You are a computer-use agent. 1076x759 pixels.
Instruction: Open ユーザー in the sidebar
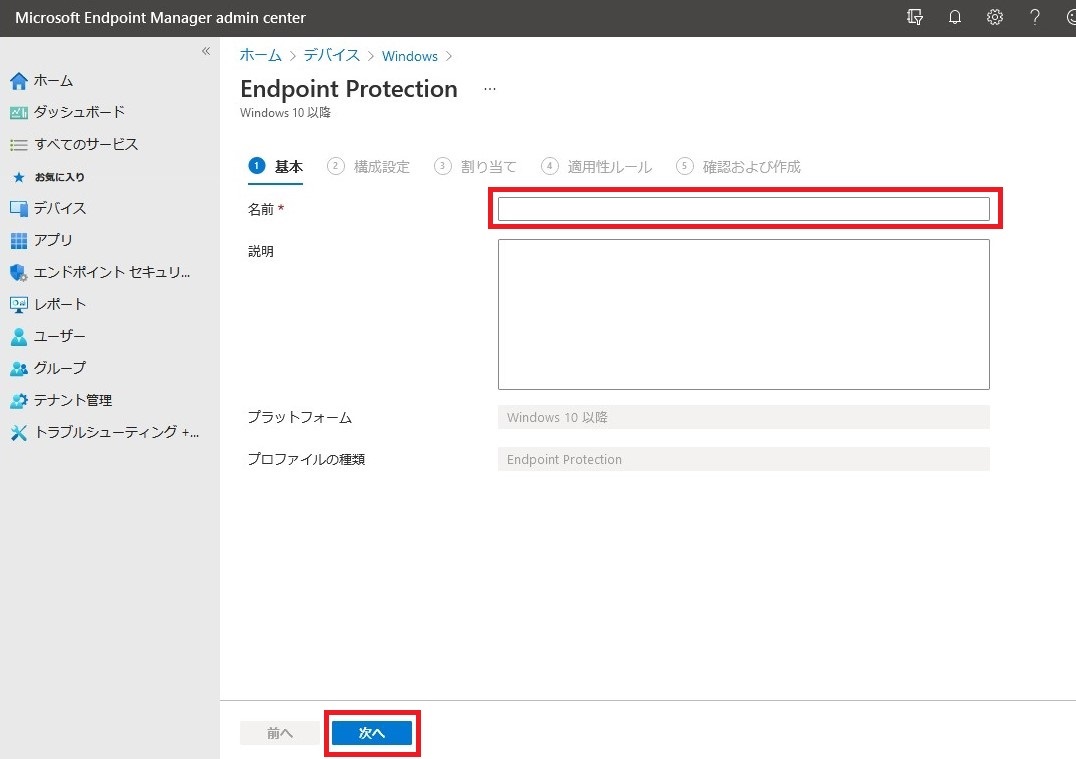(60, 336)
